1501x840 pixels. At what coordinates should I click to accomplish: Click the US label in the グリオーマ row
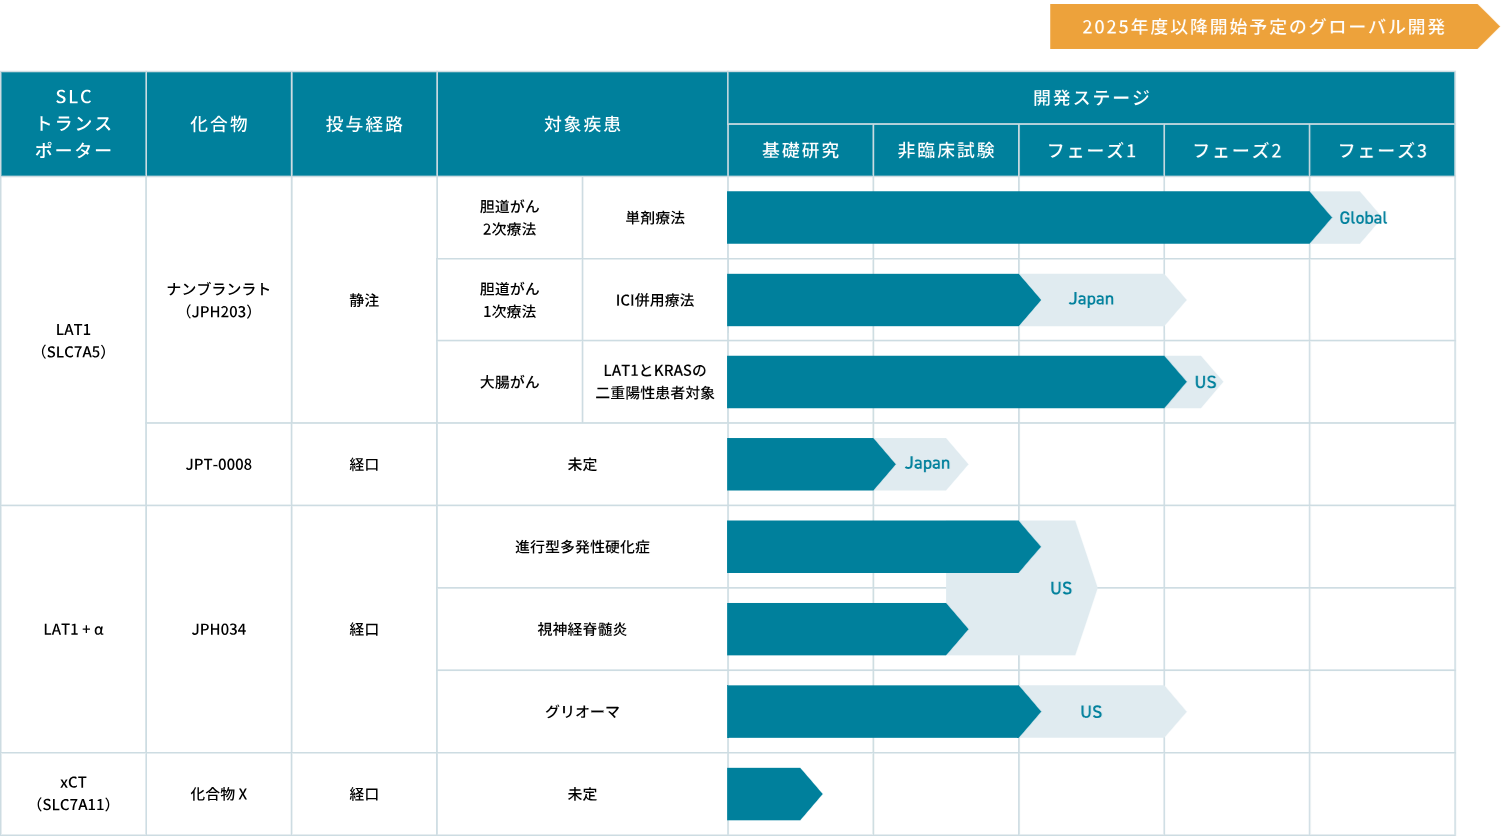tap(1091, 712)
